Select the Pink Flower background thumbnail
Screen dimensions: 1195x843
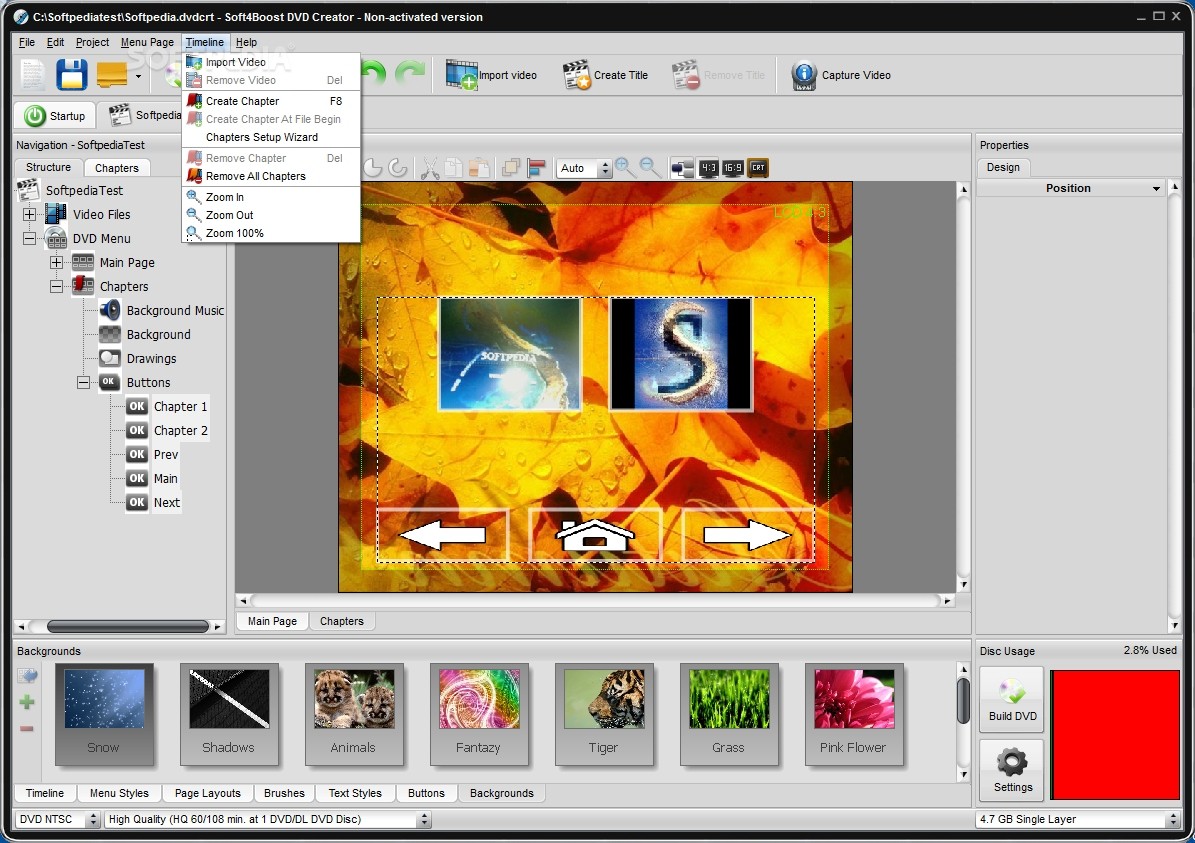tap(854, 713)
